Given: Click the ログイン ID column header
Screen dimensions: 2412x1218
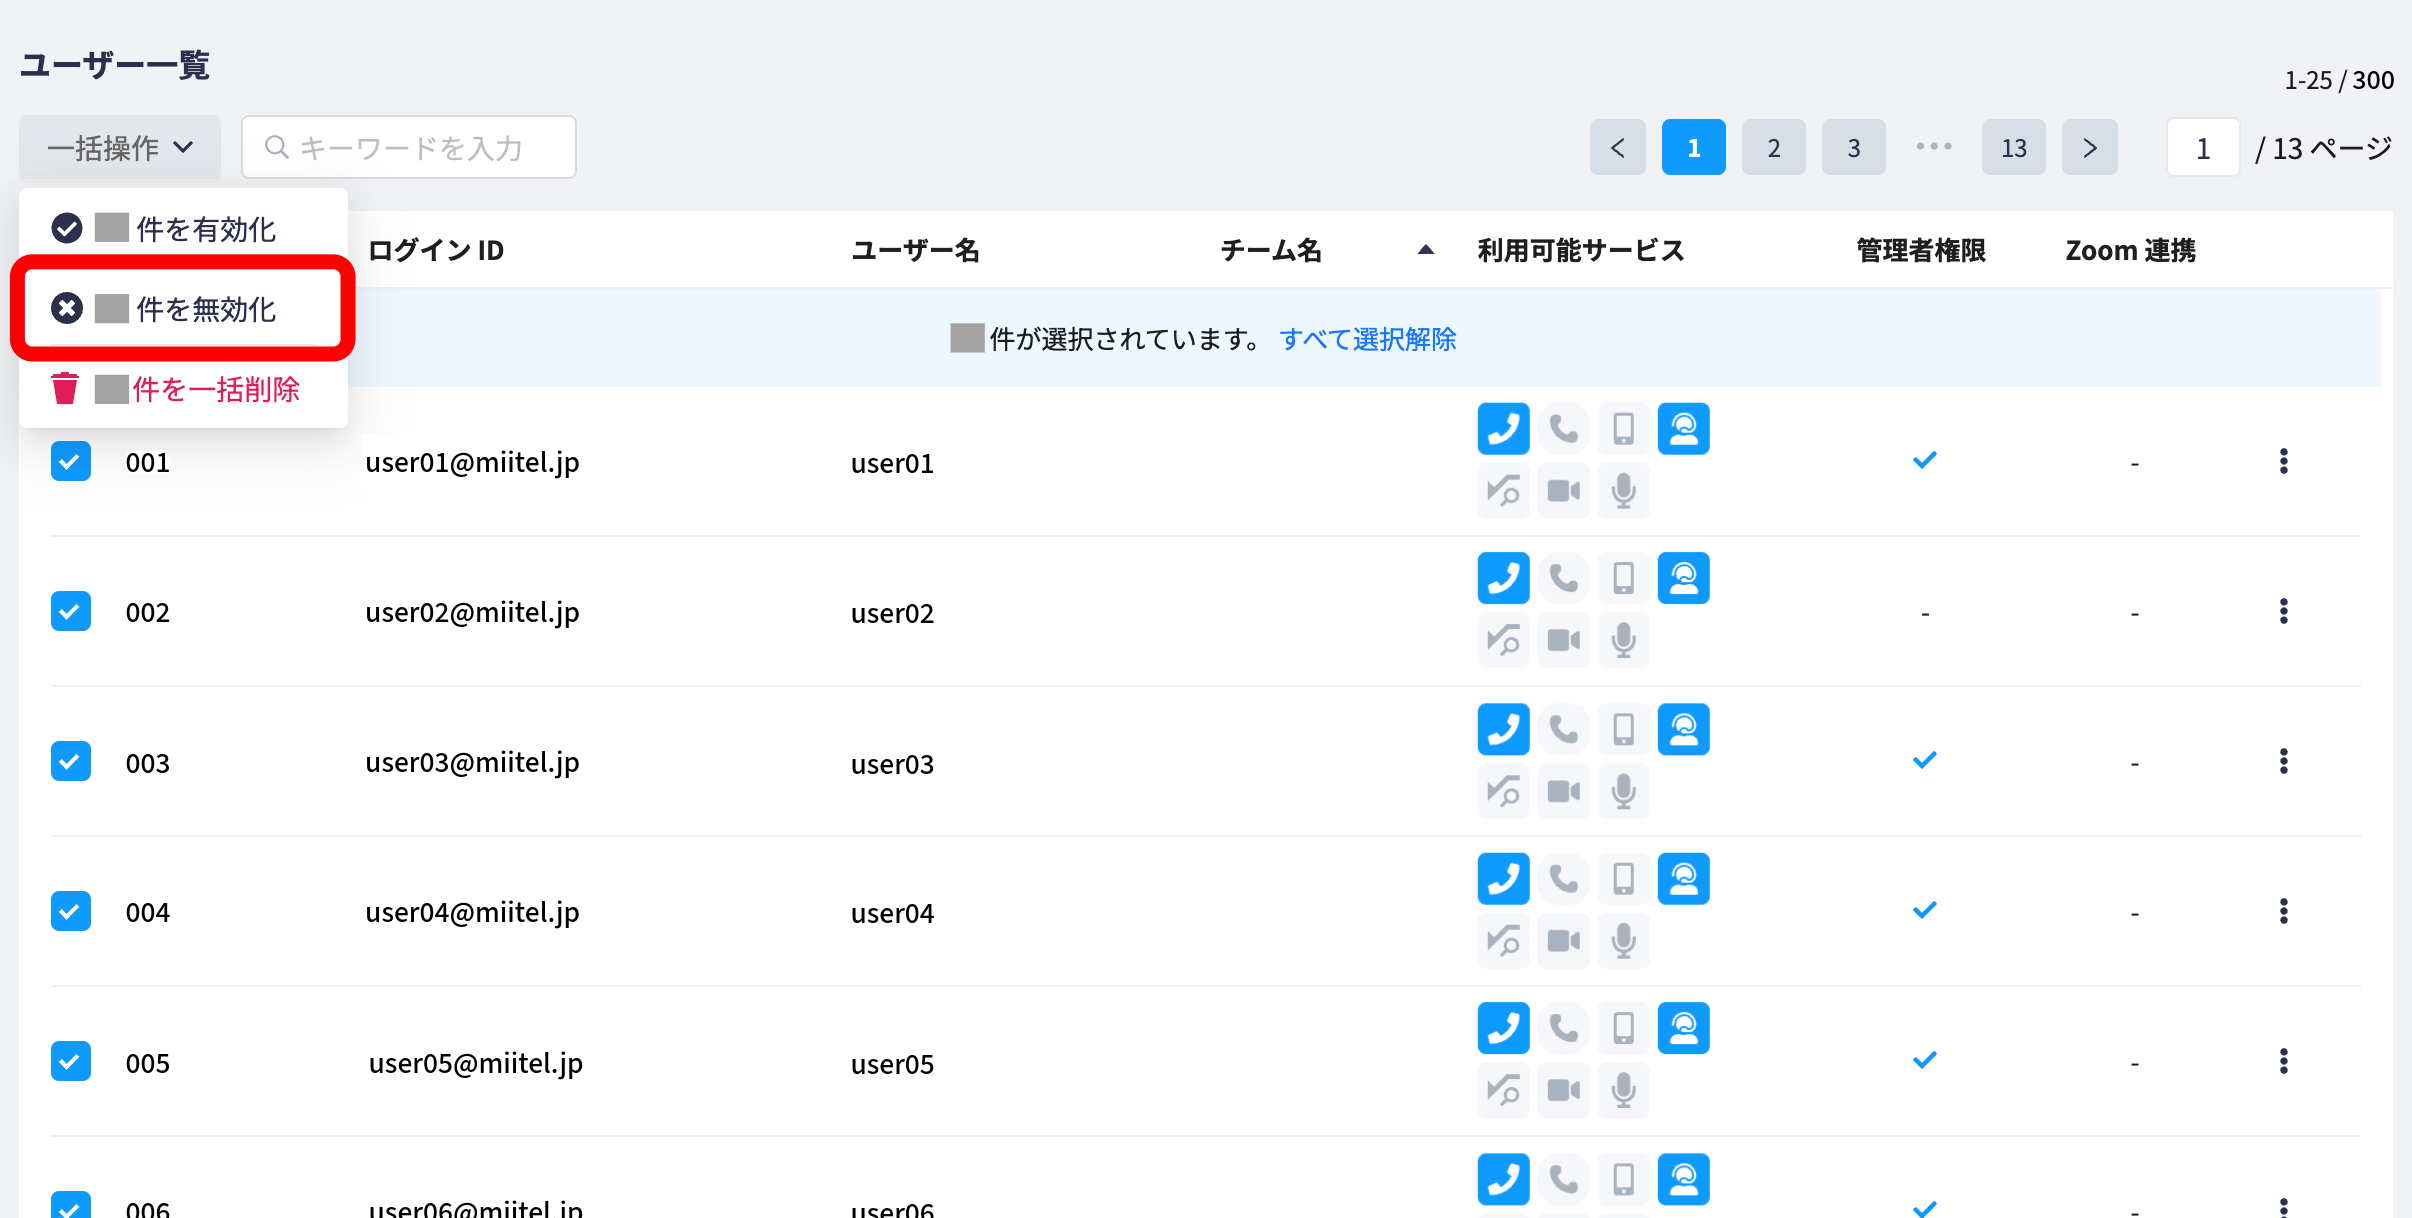Looking at the screenshot, I should pos(436,250).
